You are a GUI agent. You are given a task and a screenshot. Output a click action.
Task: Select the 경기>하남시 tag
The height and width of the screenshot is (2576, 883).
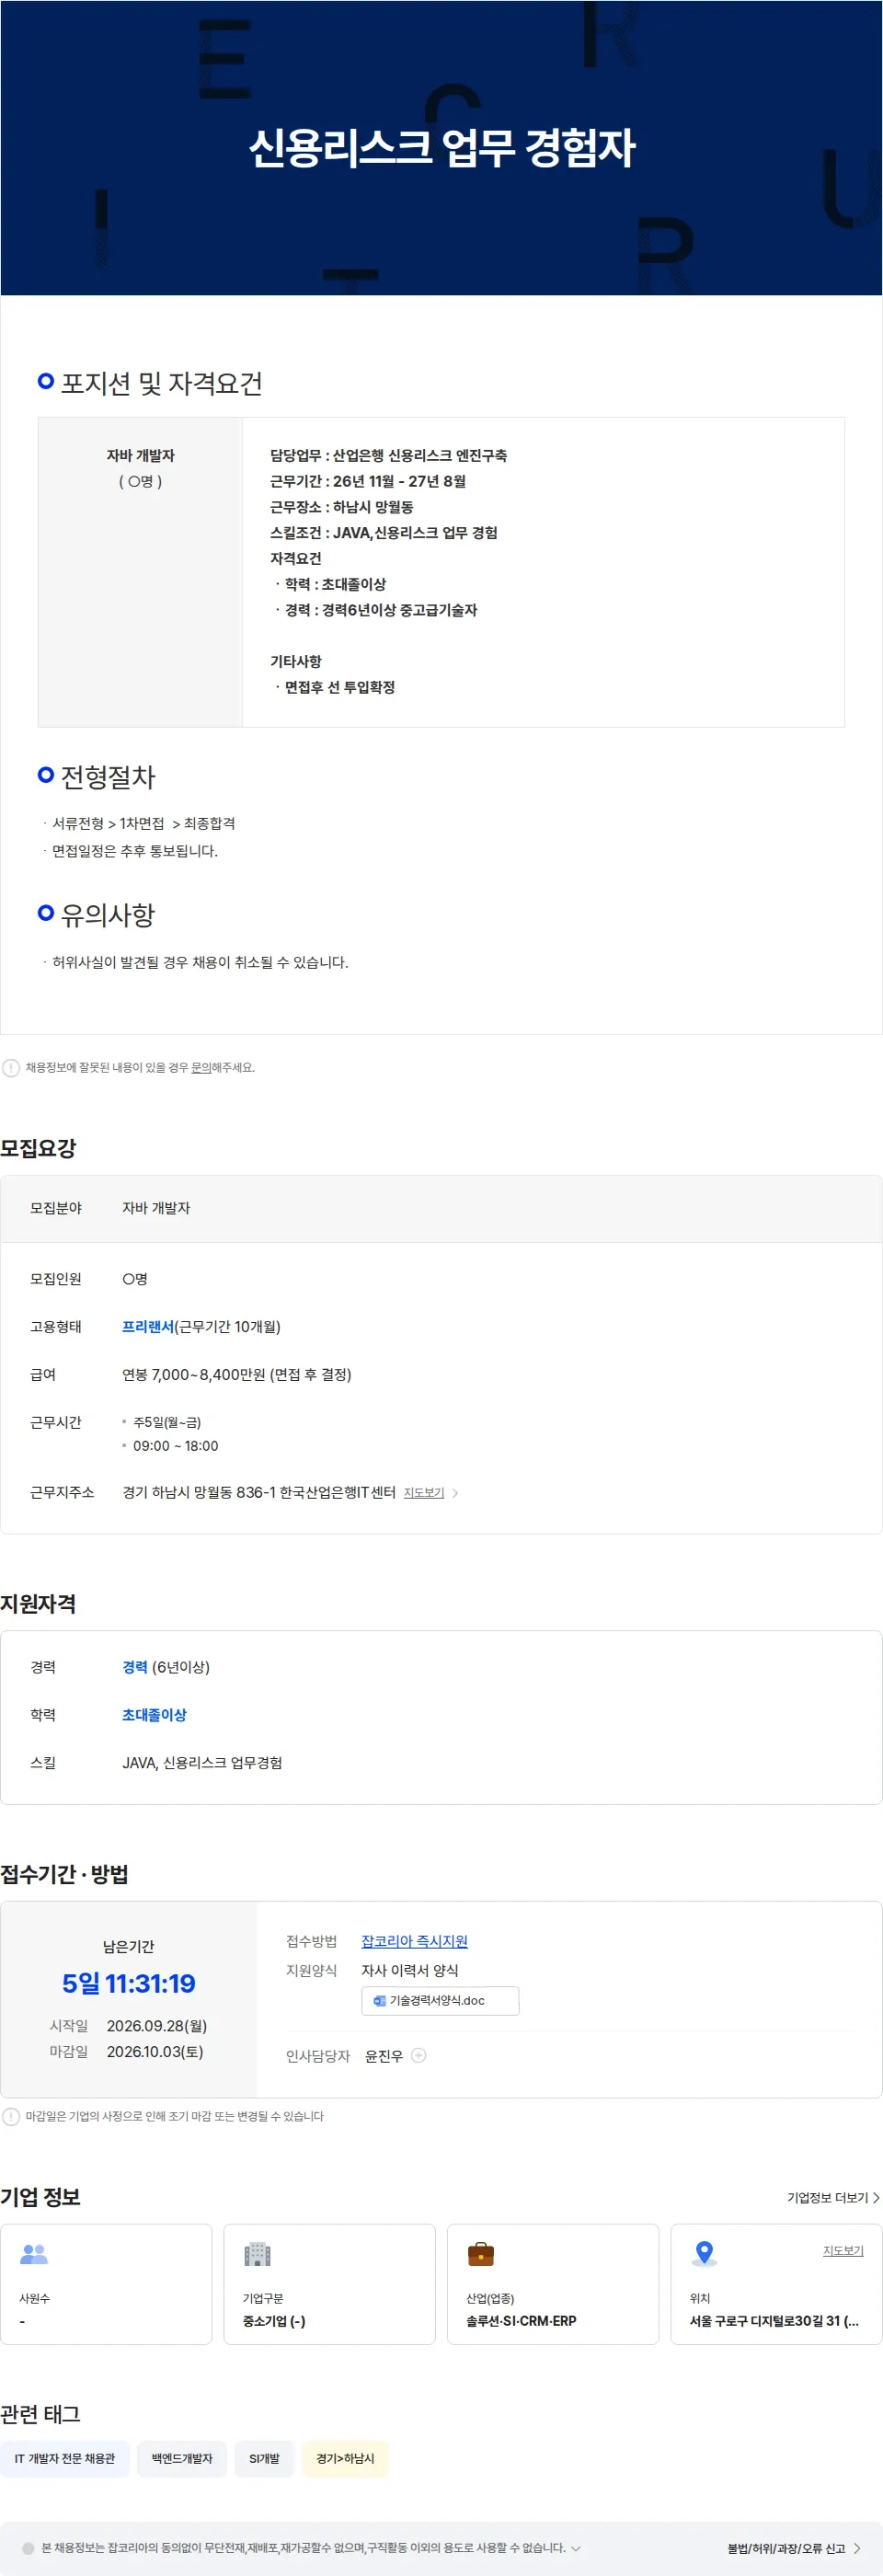point(345,2458)
